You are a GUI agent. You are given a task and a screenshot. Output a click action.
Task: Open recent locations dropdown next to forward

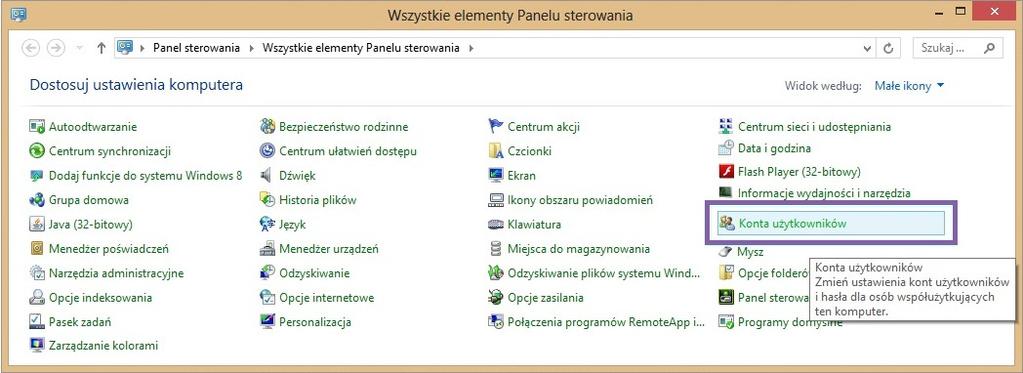click(80, 48)
